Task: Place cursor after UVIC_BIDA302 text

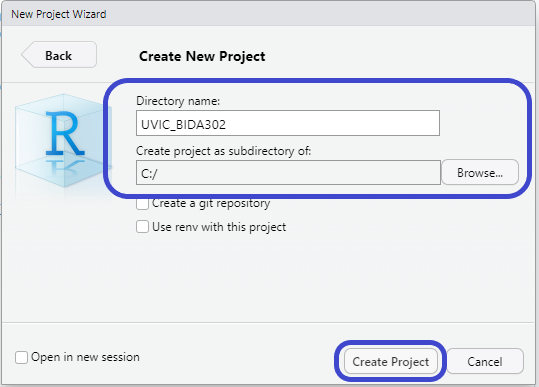Action: point(228,124)
